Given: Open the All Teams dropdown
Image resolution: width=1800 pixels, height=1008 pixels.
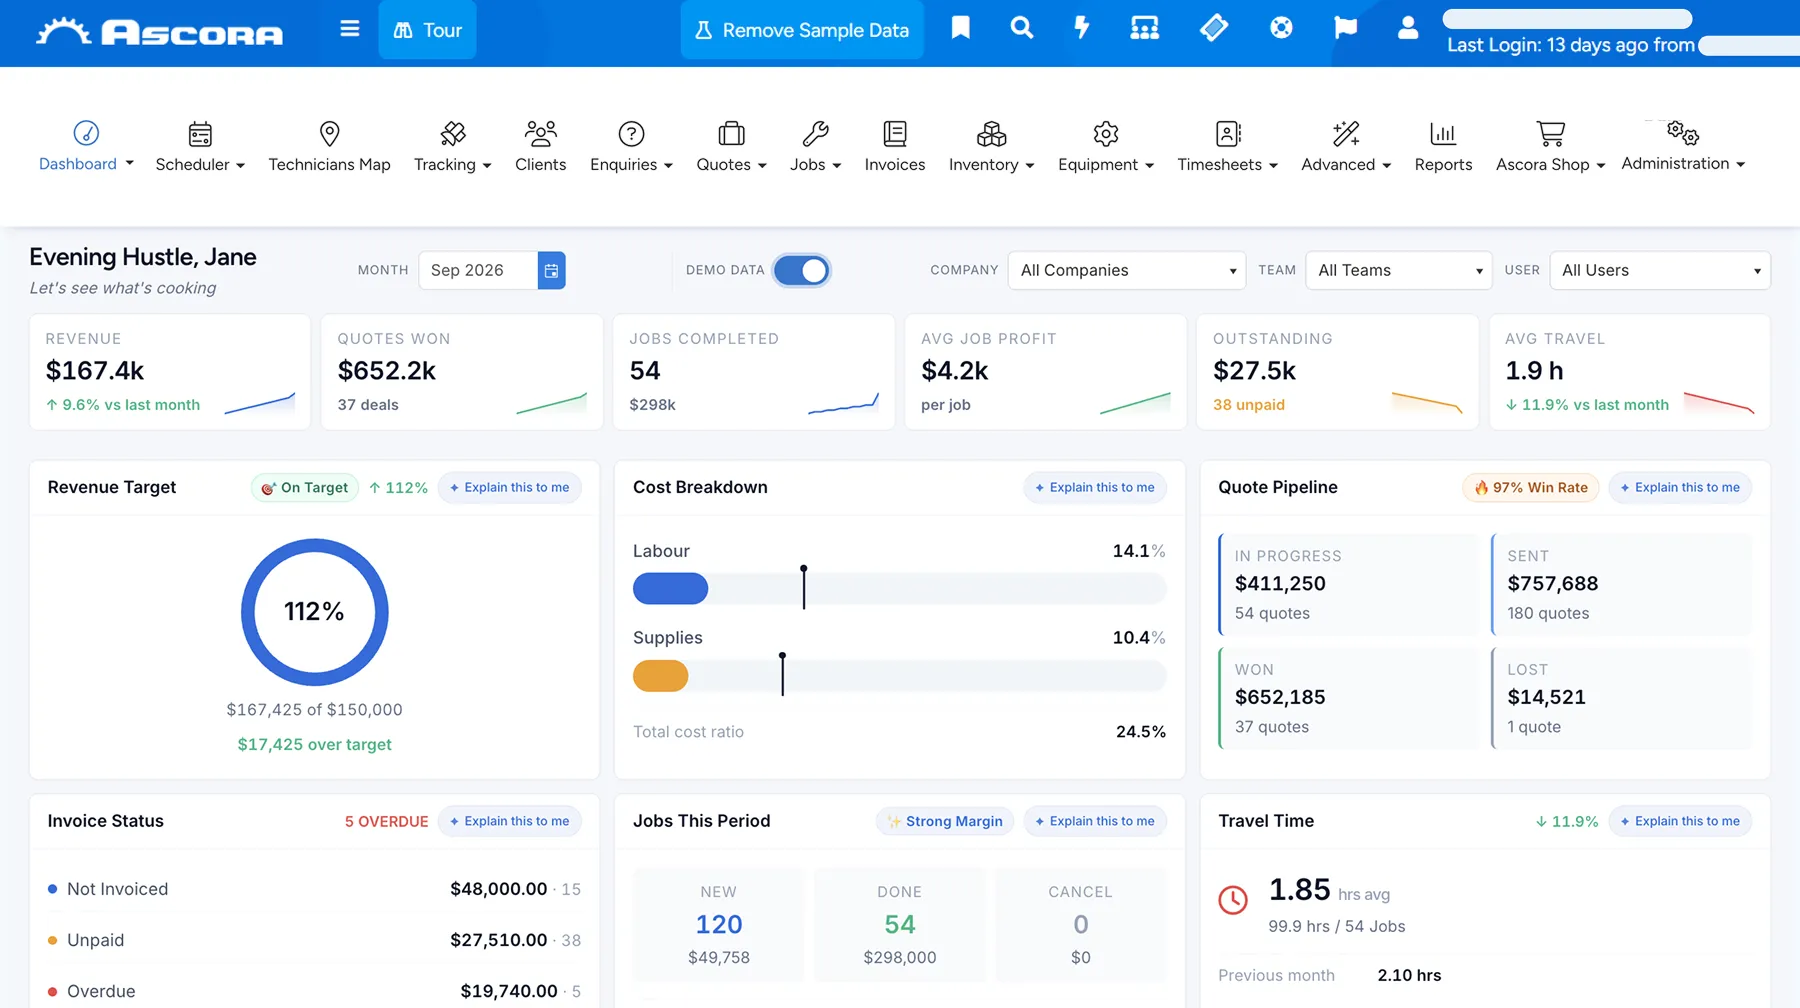Looking at the screenshot, I should click(1398, 270).
